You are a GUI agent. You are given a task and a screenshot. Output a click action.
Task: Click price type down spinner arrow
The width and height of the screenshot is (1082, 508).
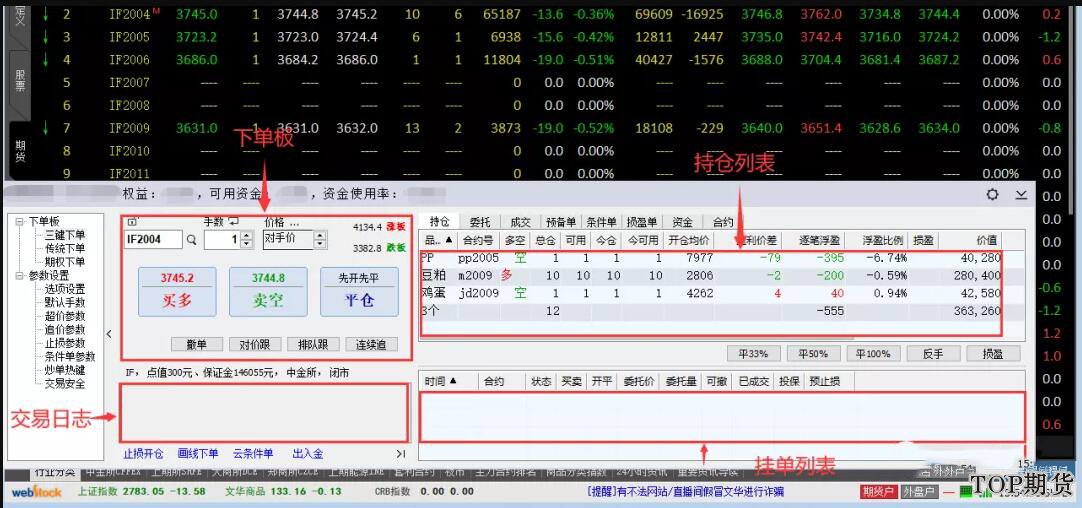click(319, 244)
